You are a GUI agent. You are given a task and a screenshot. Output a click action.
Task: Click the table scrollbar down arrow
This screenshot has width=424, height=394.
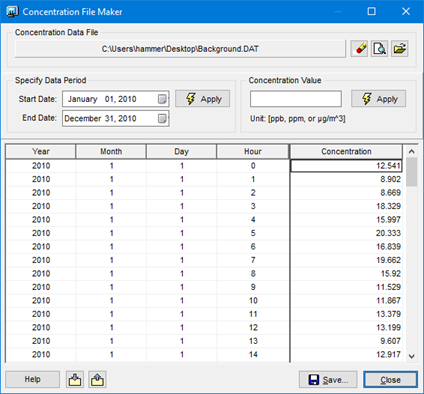(x=412, y=356)
